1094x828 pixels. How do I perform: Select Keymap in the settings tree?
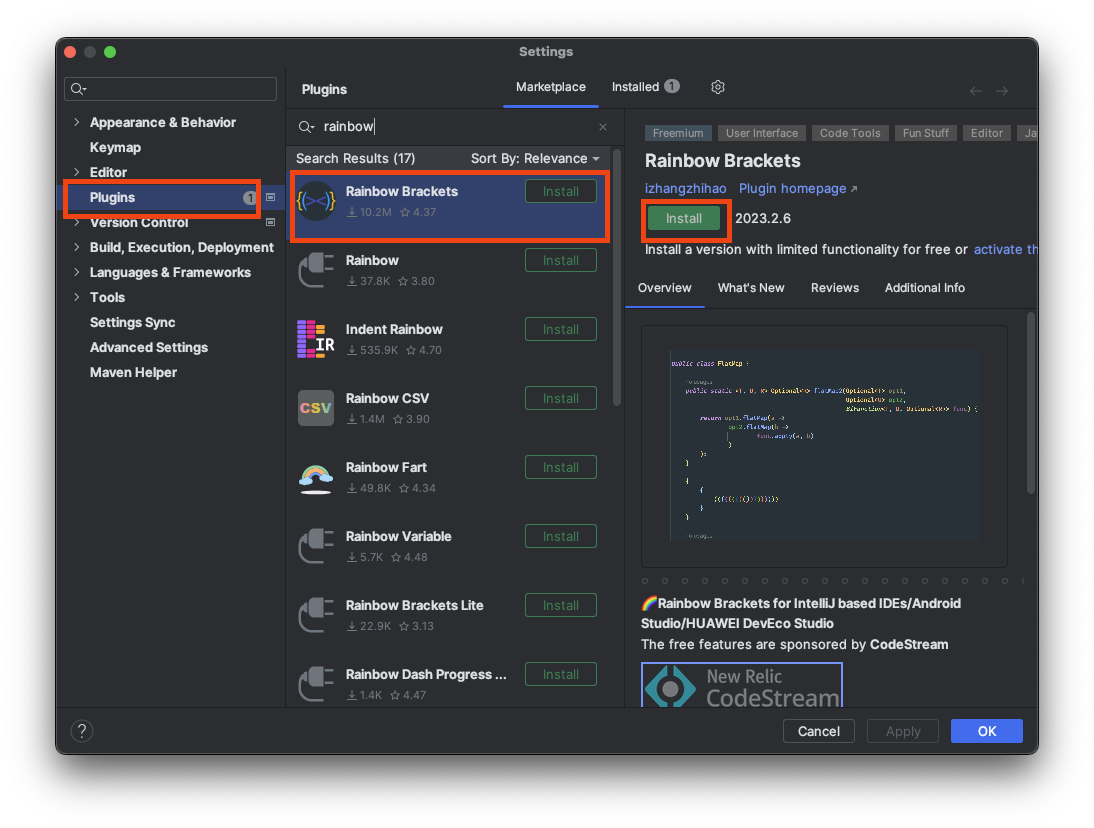pos(115,147)
